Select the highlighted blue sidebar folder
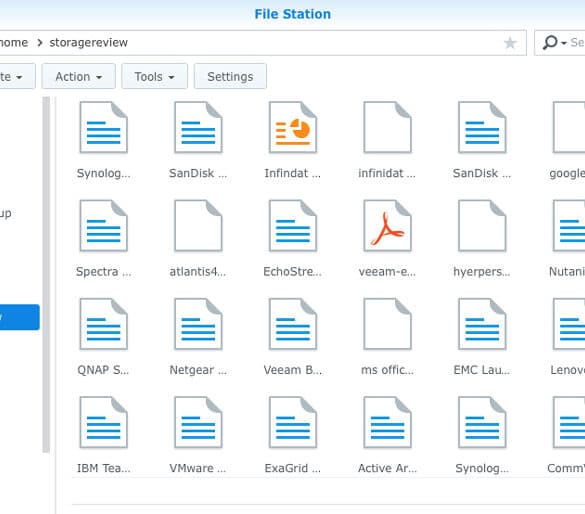585x514 pixels. (x=19, y=317)
